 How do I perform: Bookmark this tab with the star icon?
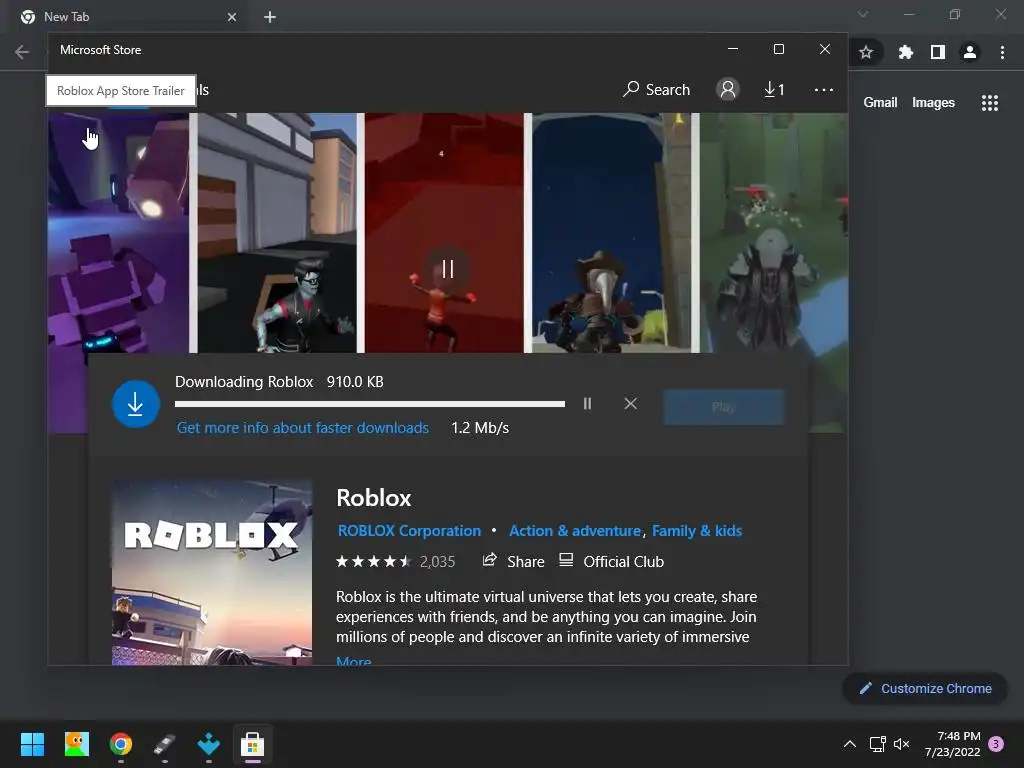[866, 52]
